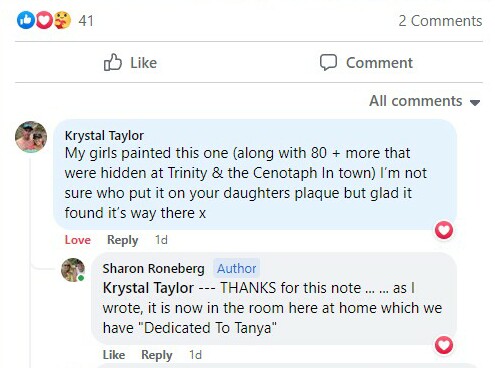Screen dimensions: 495x368
Task: Reply to Sharon Roneberg's comment
Action: pyautogui.click(x=157, y=355)
